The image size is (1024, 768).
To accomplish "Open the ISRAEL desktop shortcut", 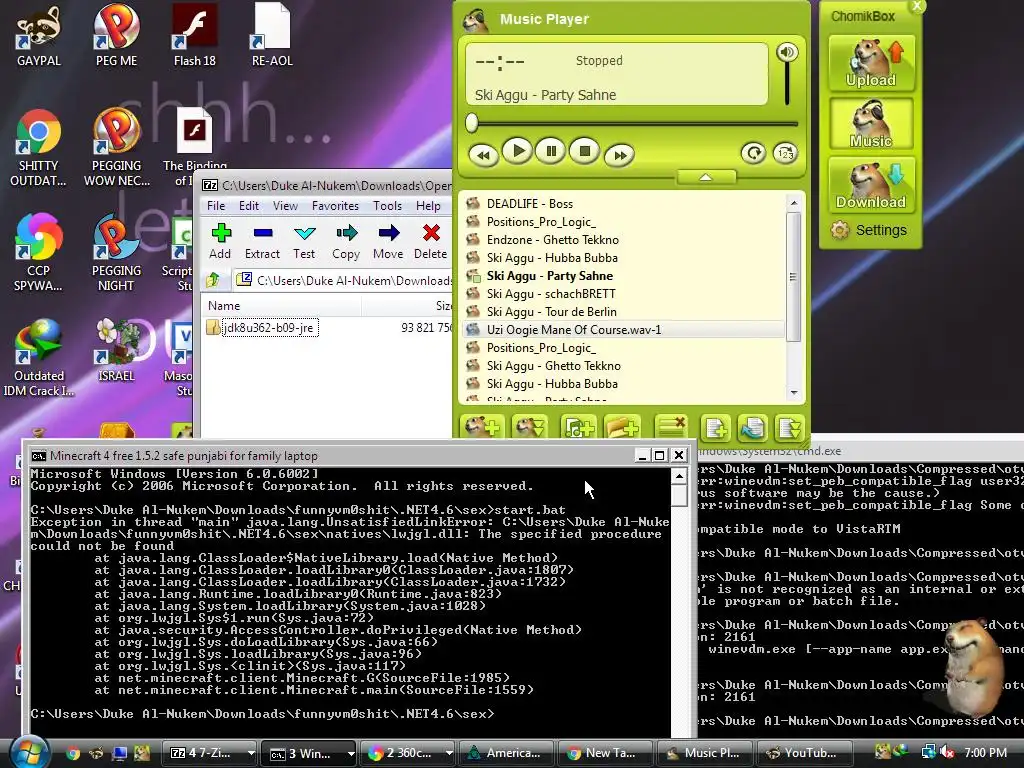I will pos(116,350).
